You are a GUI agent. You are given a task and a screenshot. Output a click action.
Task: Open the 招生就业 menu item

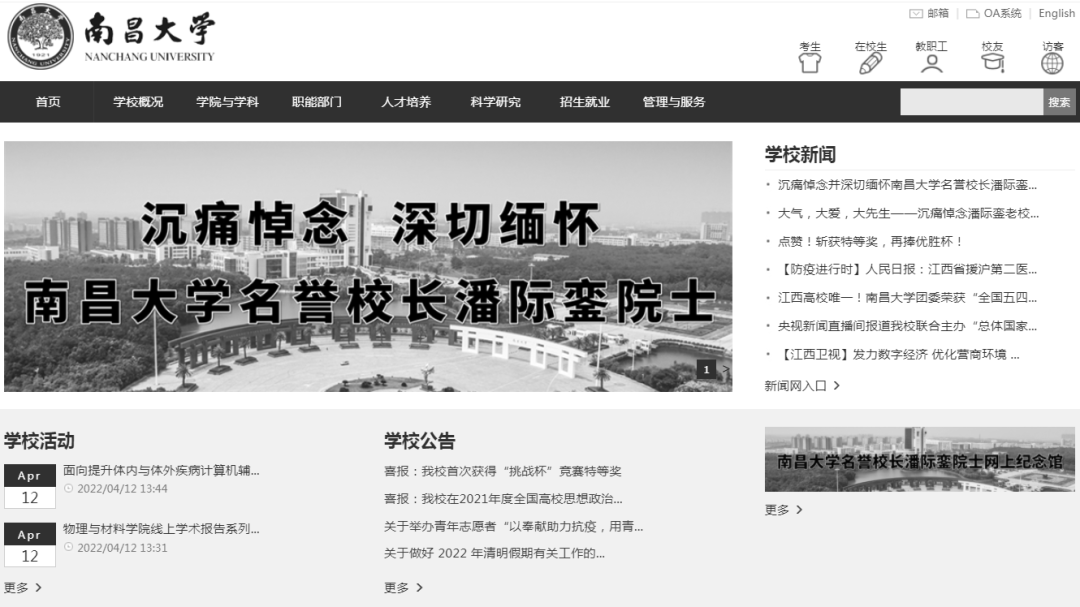584,102
